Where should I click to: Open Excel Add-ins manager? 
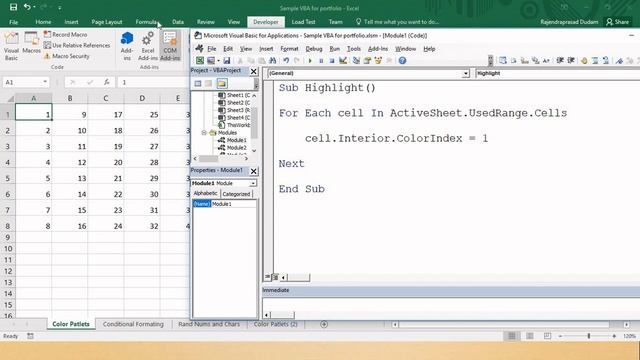147,46
